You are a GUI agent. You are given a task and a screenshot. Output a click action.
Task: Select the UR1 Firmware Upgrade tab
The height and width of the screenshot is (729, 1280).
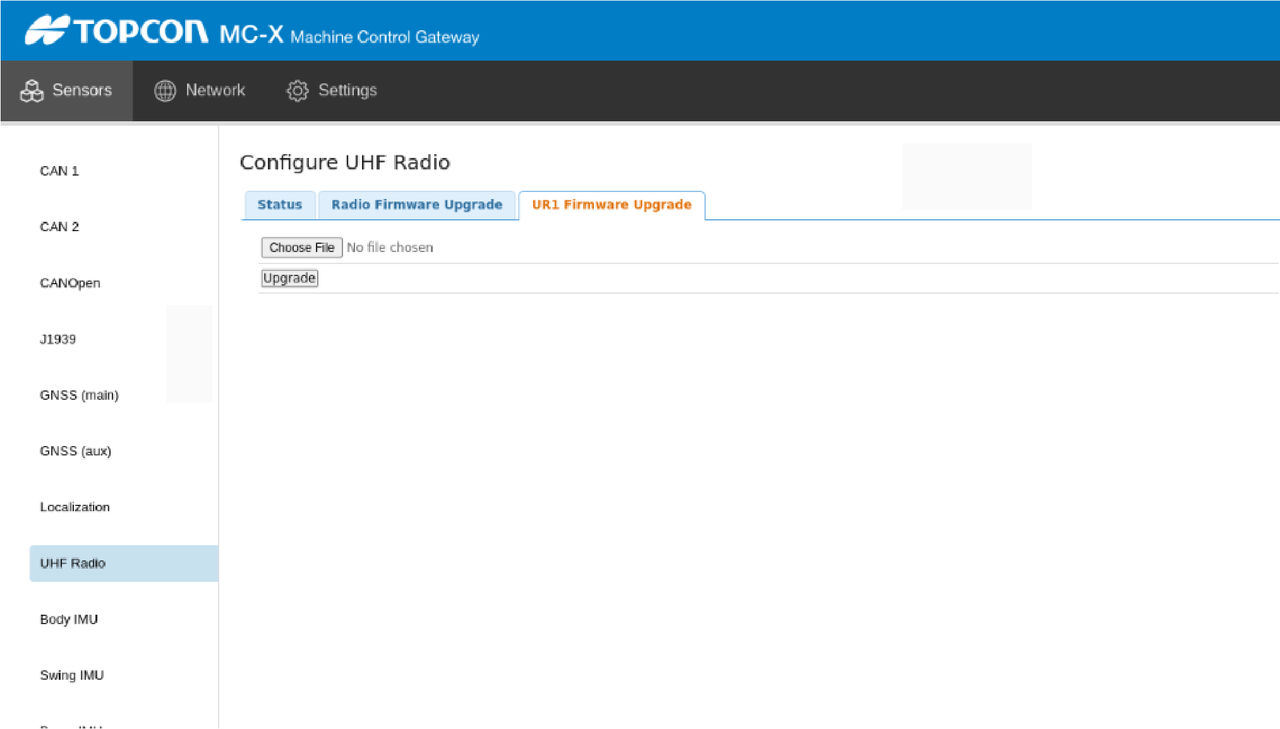[x=611, y=205]
